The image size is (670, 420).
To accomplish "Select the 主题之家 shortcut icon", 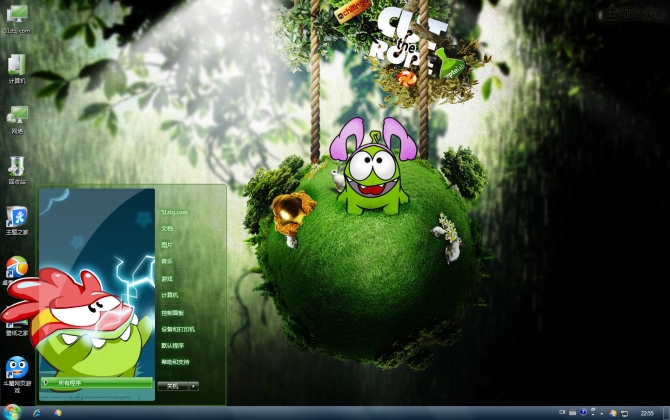I will 17,220.
